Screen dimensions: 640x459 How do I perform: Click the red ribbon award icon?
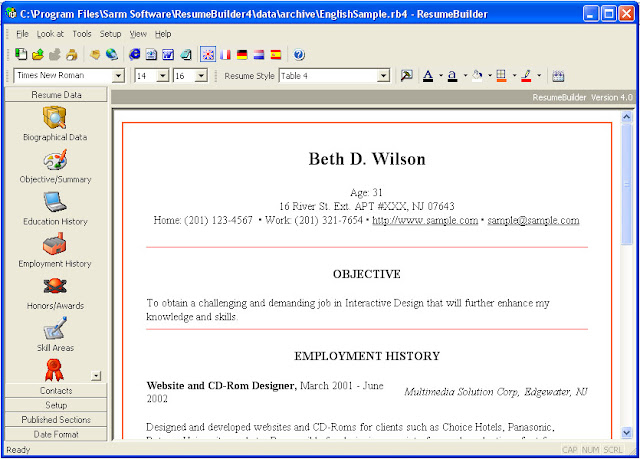[x=54, y=370]
